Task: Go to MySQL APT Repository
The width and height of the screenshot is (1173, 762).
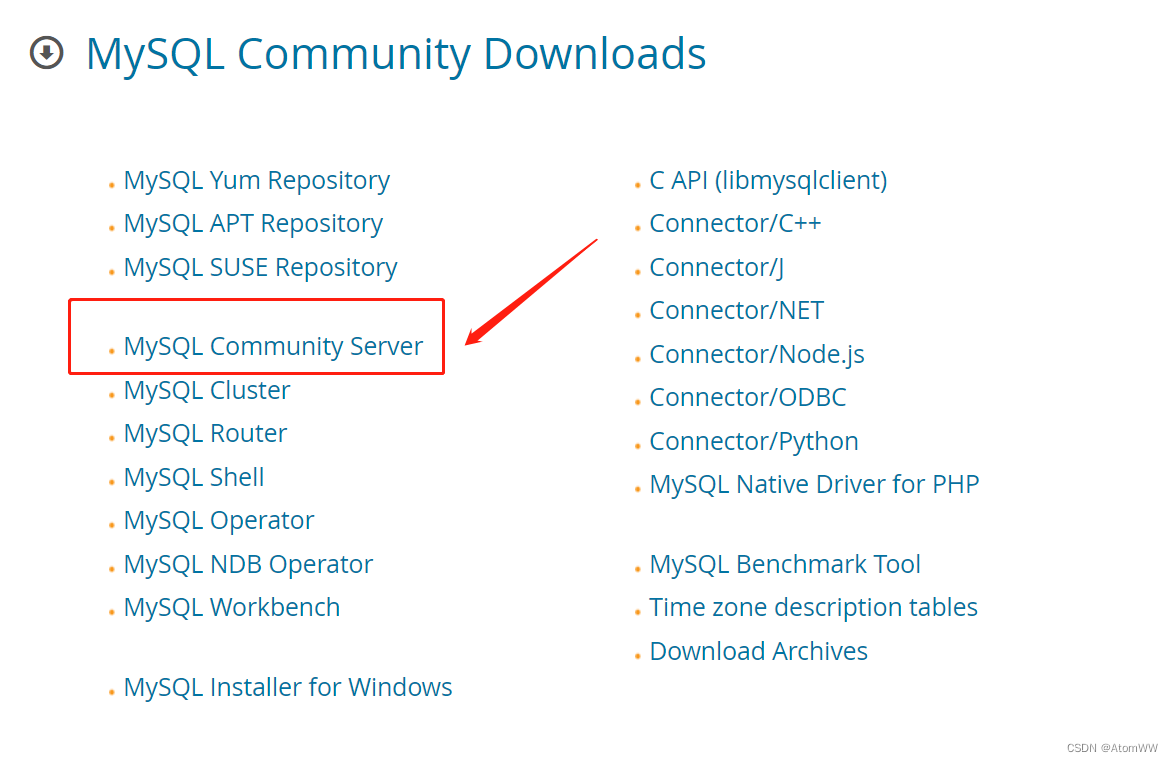Action: click(253, 224)
